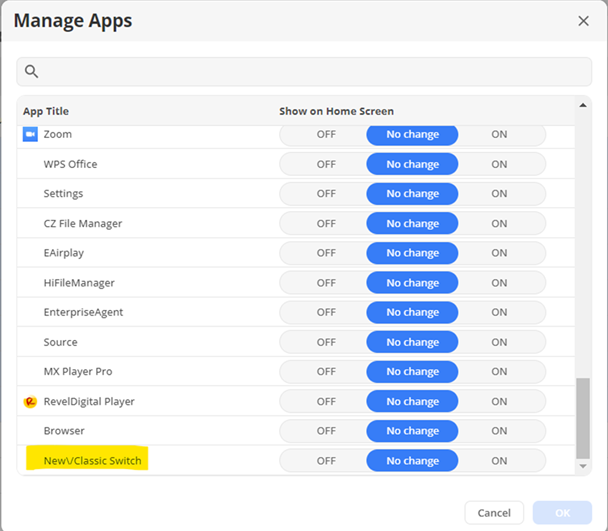Set HiFileManager to OFF
The width and height of the screenshot is (608, 531).
(x=326, y=283)
